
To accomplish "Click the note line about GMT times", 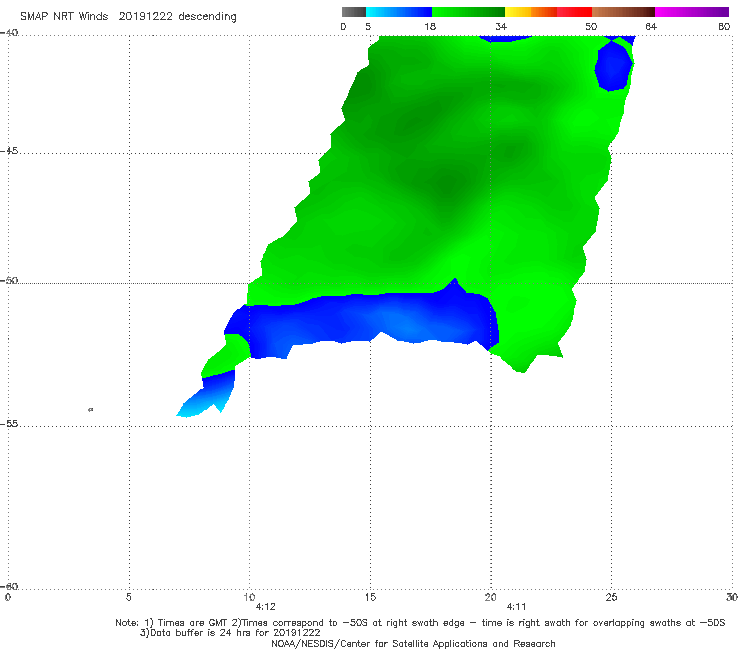I will tap(420, 623).
